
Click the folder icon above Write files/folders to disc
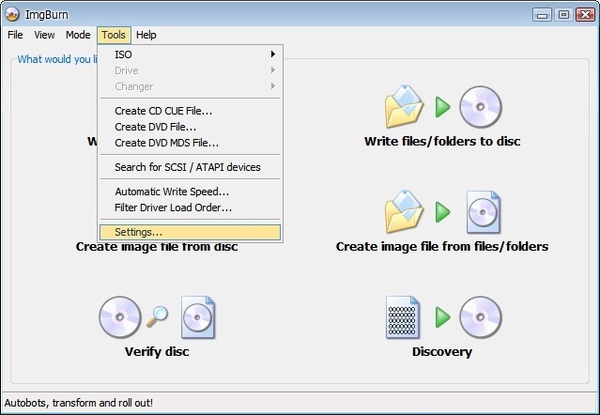(x=404, y=107)
